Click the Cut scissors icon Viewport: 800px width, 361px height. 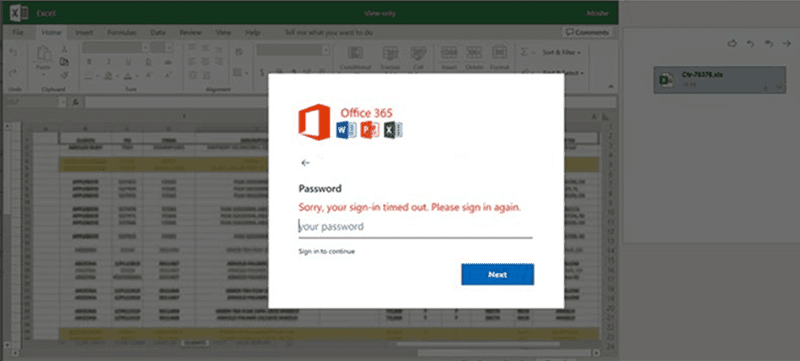click(x=64, y=49)
